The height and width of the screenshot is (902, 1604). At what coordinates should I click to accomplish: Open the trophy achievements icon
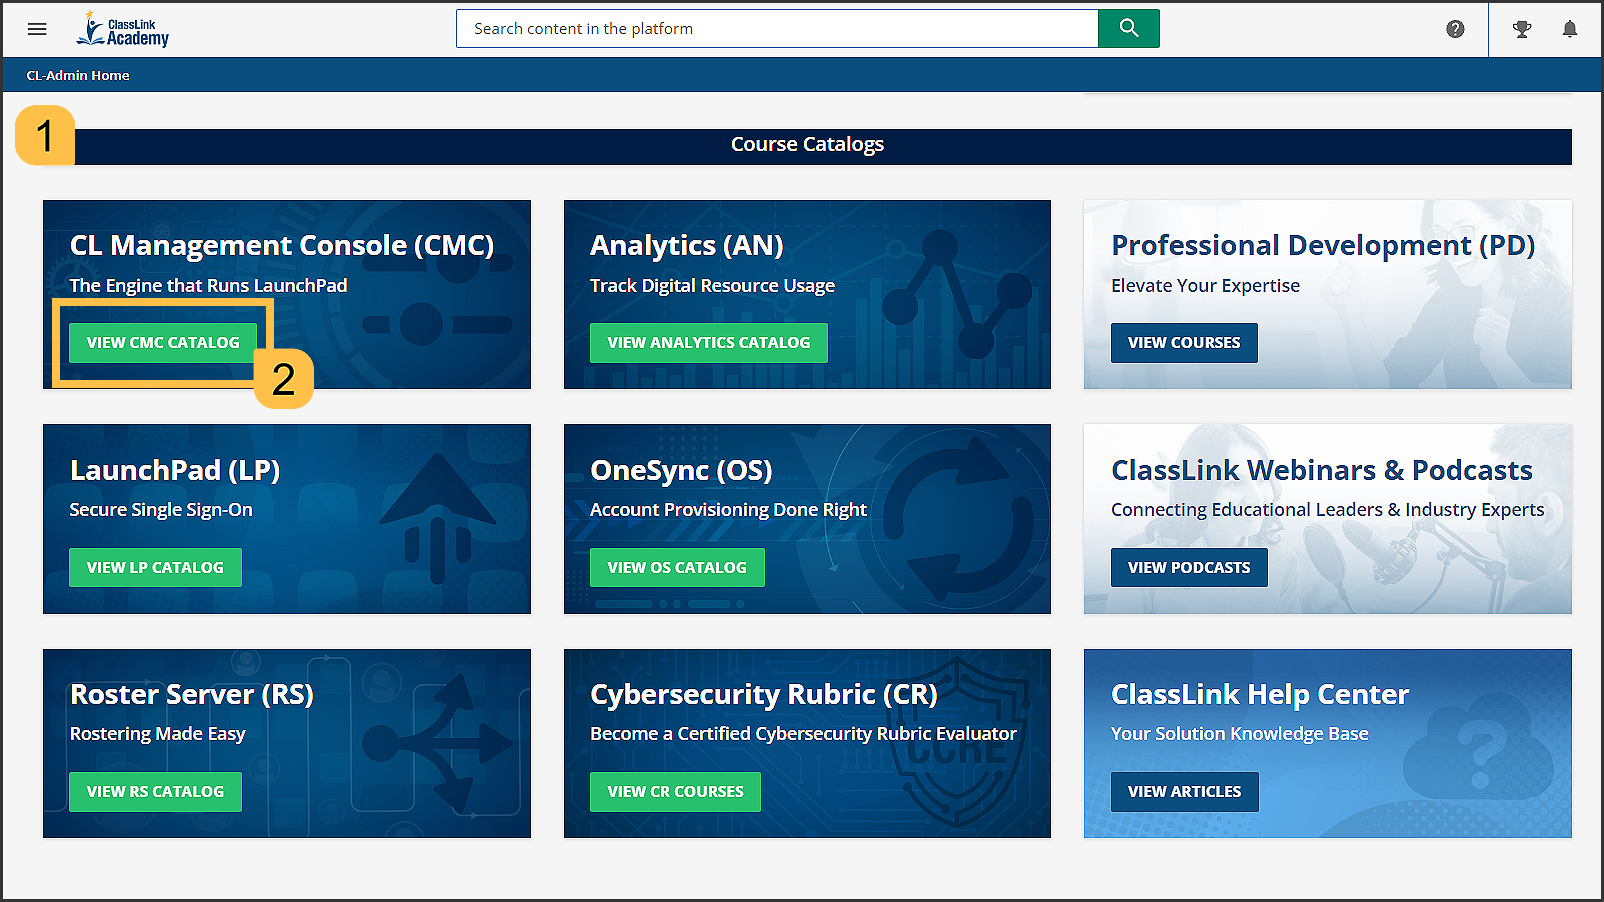[x=1522, y=29]
